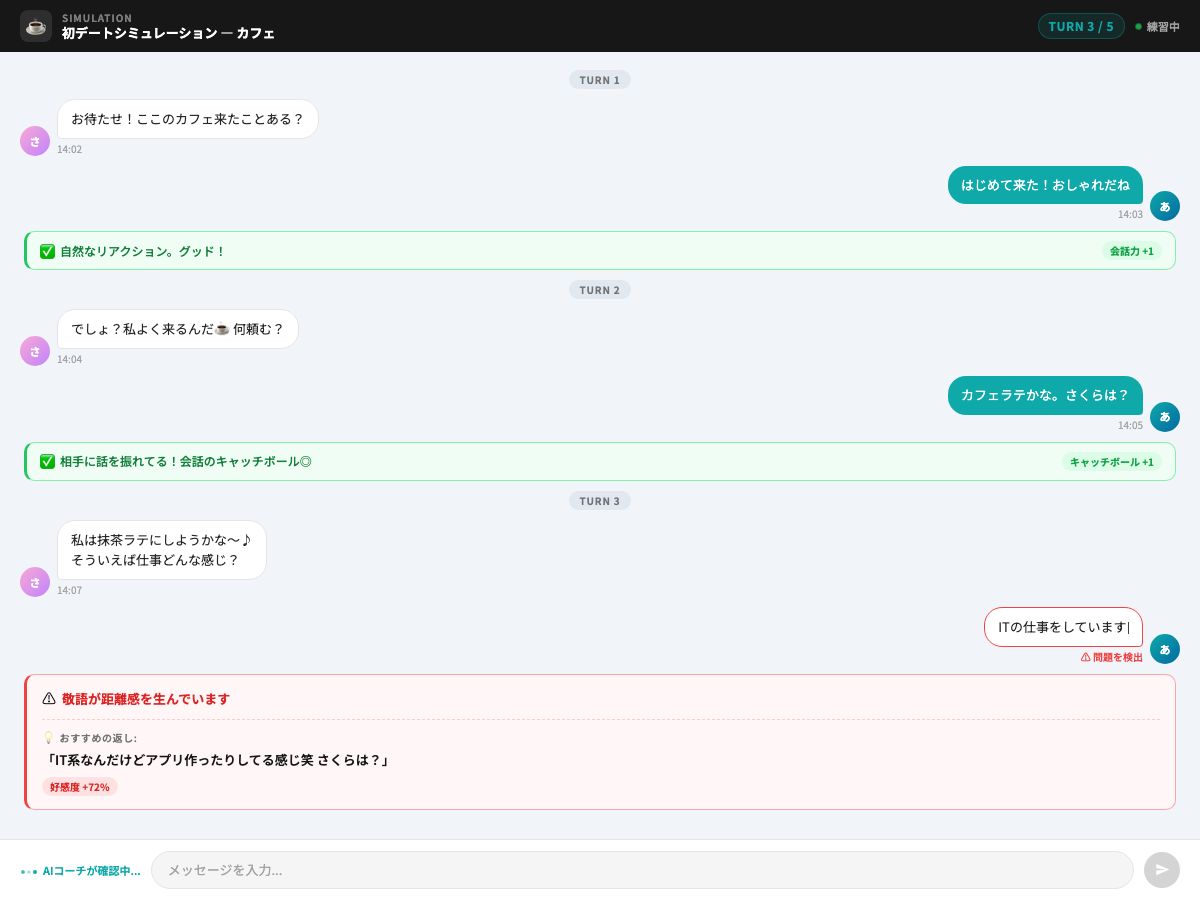Click the あ avatar next to the flagged message
Image resolution: width=1200 pixels, height=900 pixels.
click(x=1165, y=649)
